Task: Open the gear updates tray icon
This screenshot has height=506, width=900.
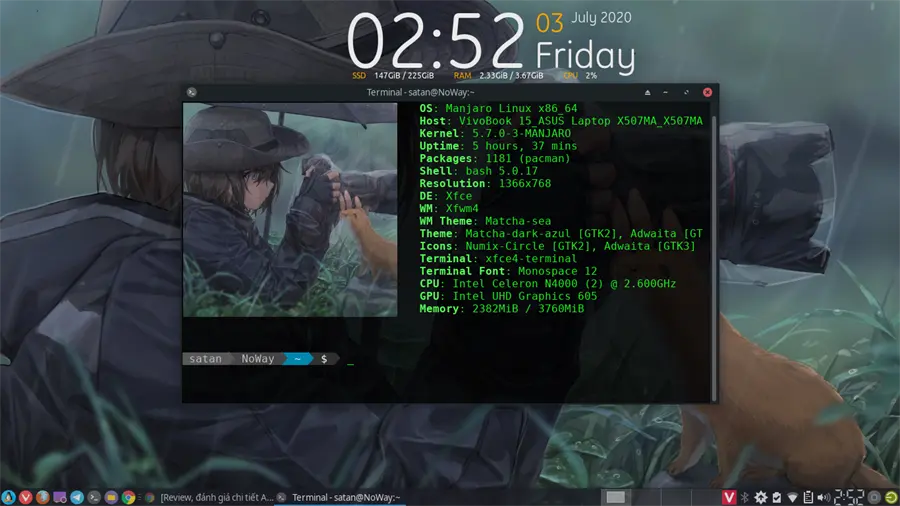Action: tap(761, 497)
